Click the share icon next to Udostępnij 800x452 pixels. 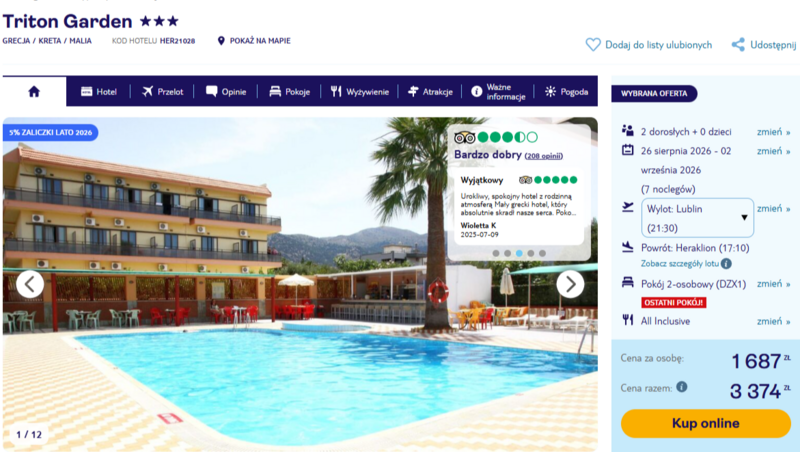(x=738, y=45)
